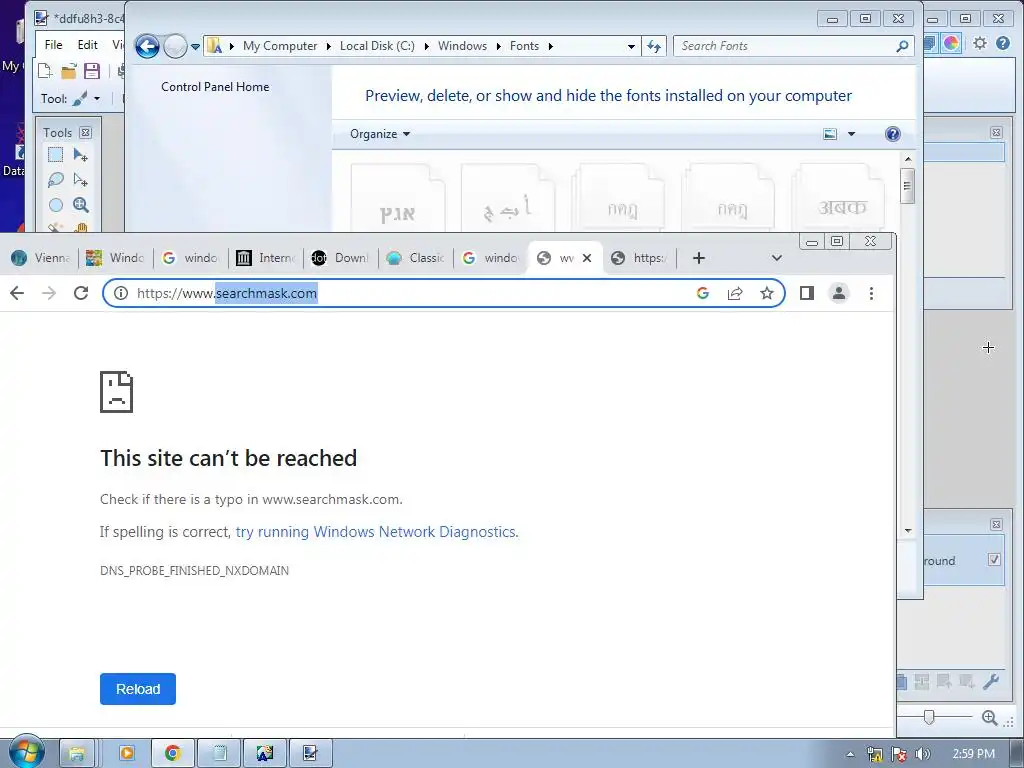This screenshot has width=1024, height=768.
Task: Switch to the Interne tab in Chrome
Action: pyautogui.click(x=266, y=258)
